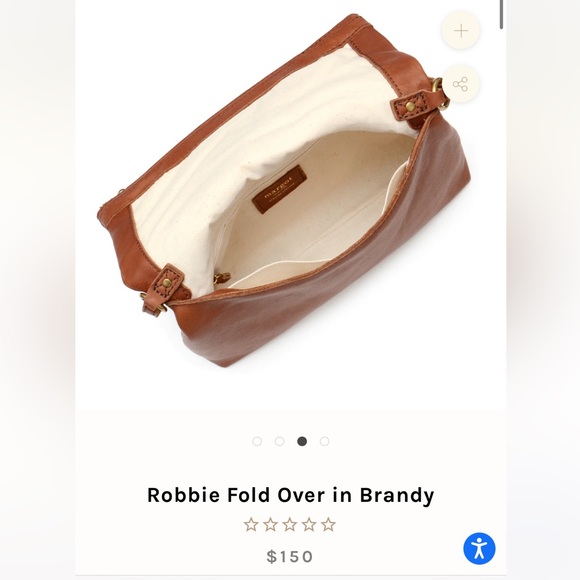Click brass snap on upper right strap tab
This screenshot has width=580, height=580.
coord(410,107)
